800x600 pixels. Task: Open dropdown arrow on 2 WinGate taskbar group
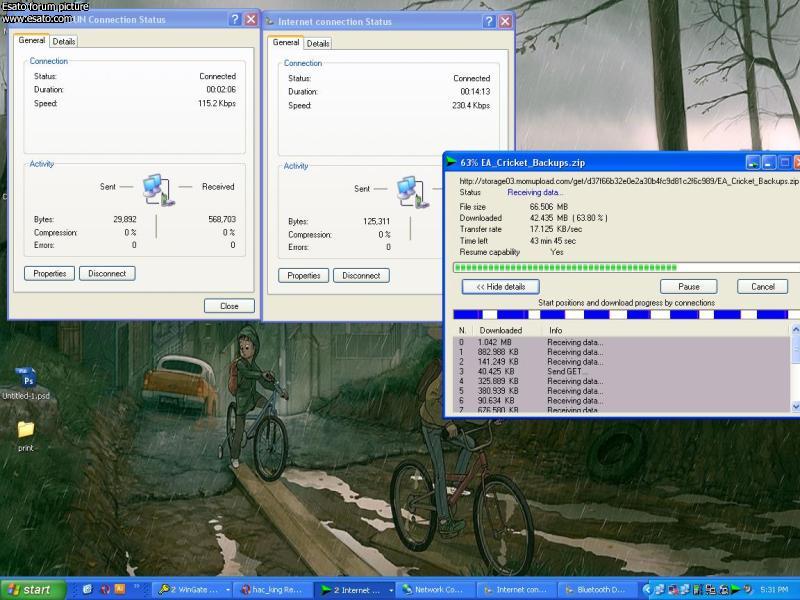coord(228,590)
